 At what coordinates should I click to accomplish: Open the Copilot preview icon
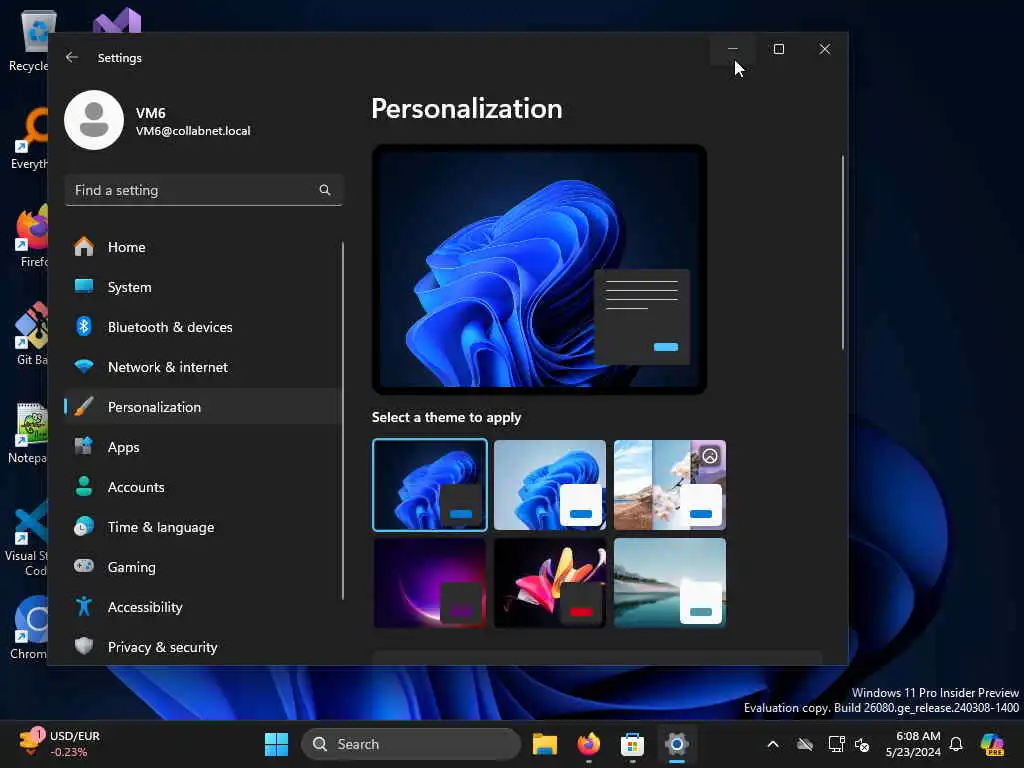pos(992,744)
